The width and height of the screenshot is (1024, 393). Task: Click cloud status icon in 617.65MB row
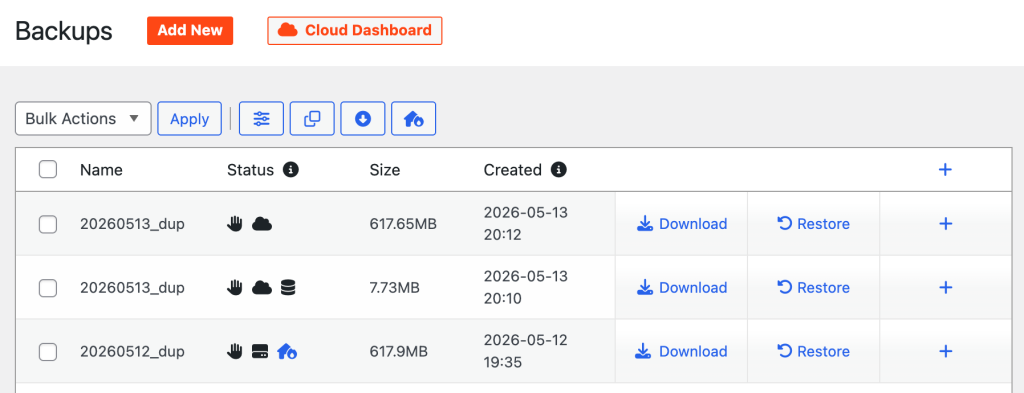pos(262,224)
